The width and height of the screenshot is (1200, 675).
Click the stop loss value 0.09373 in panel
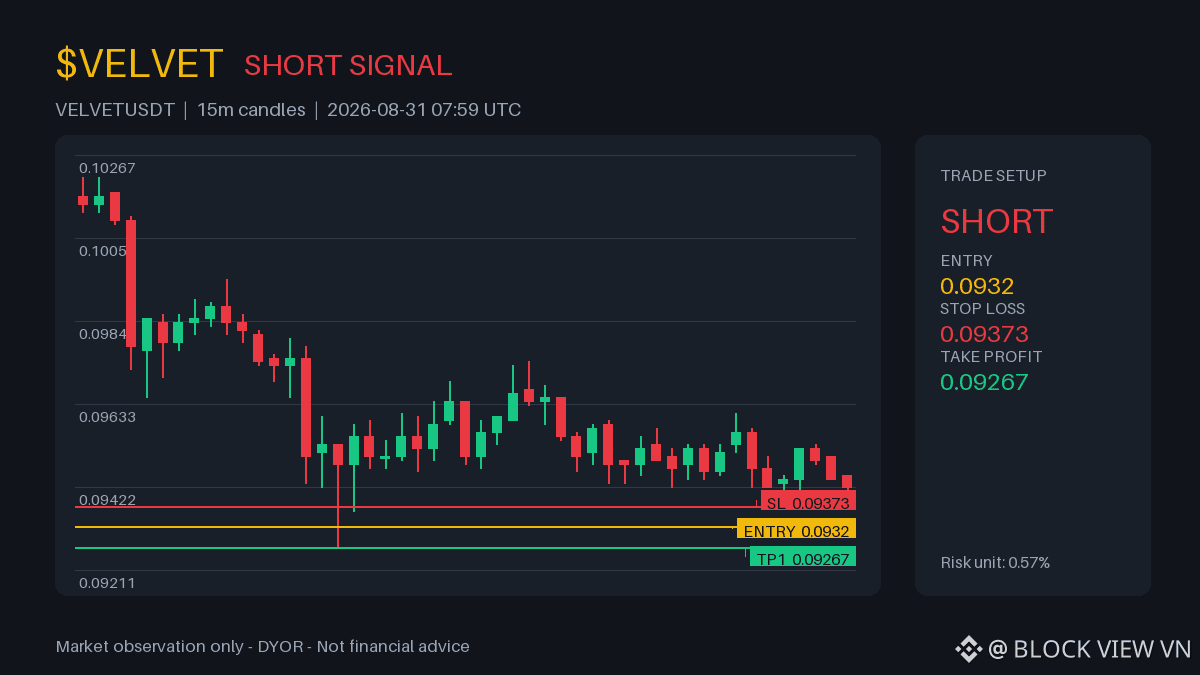pyautogui.click(x=984, y=334)
